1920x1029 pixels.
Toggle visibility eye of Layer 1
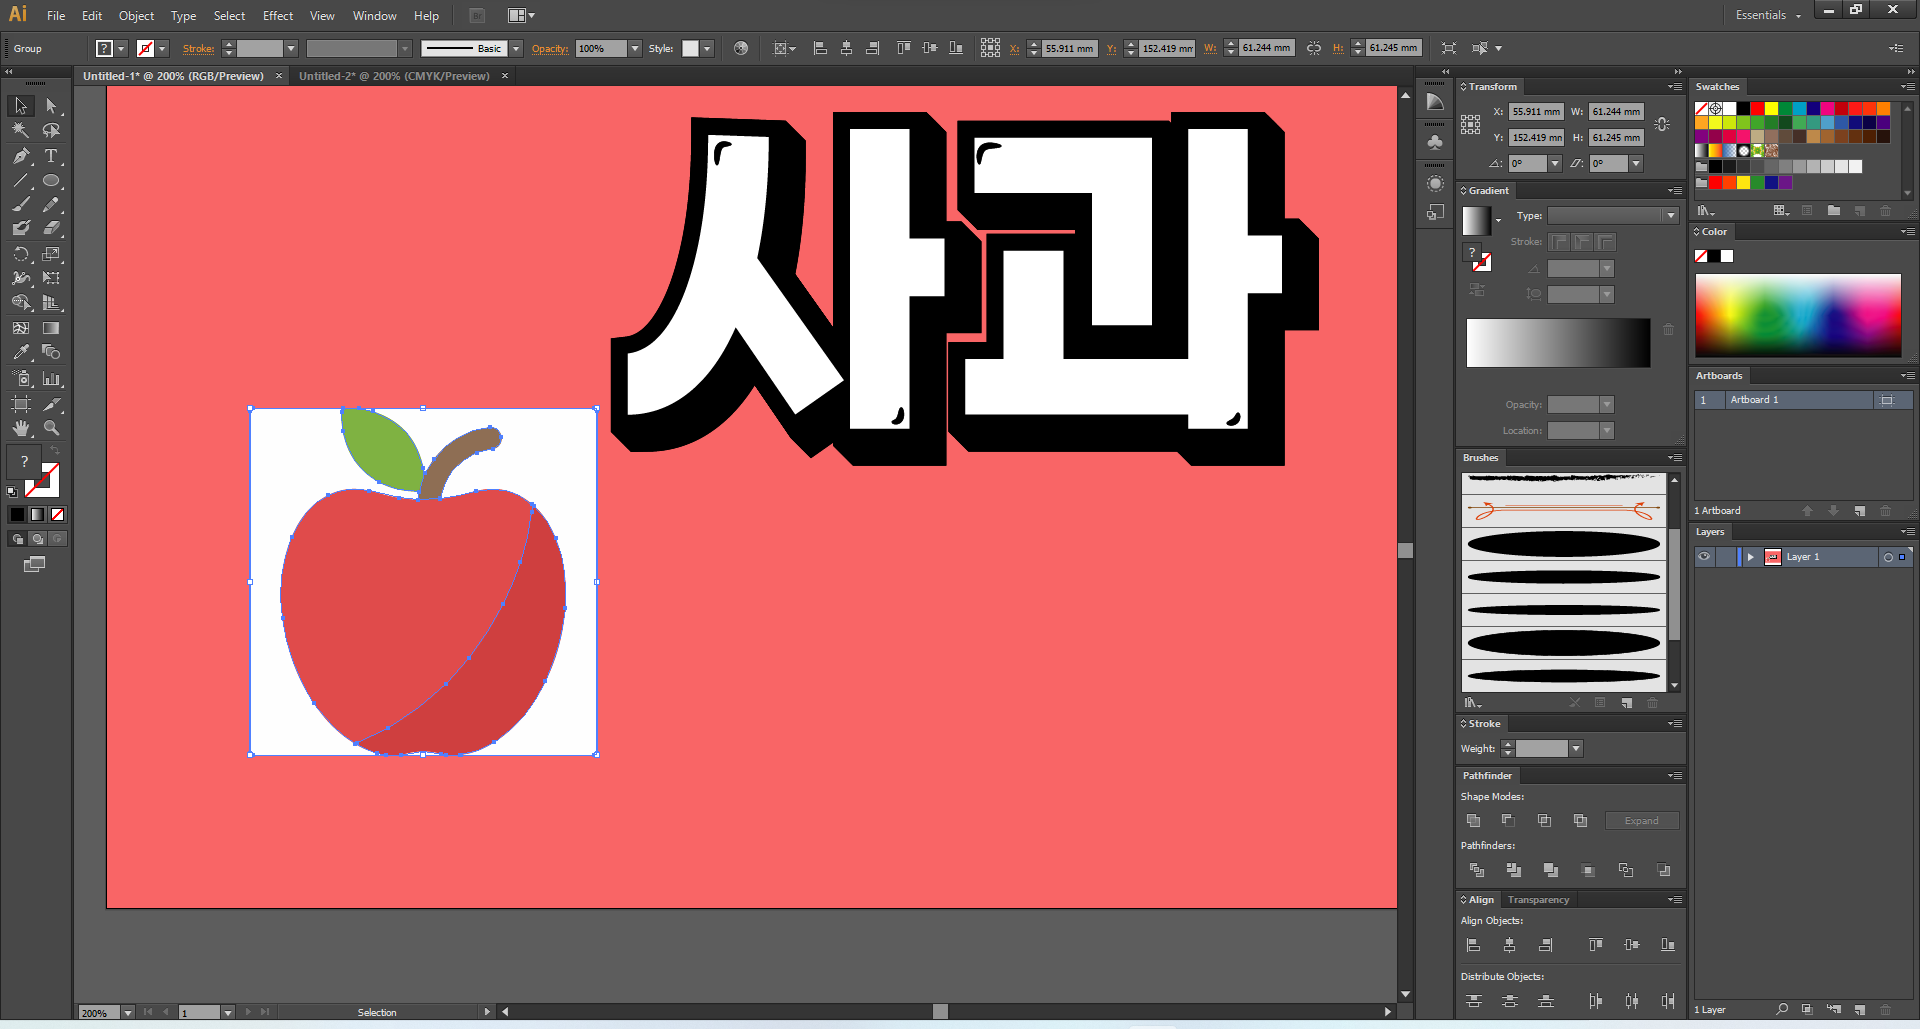[1704, 557]
